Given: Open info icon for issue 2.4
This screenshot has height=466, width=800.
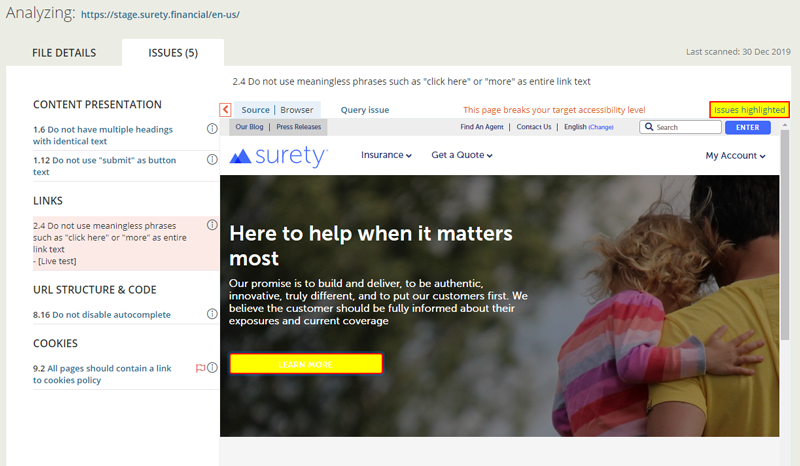Looking at the screenshot, I should (212, 225).
